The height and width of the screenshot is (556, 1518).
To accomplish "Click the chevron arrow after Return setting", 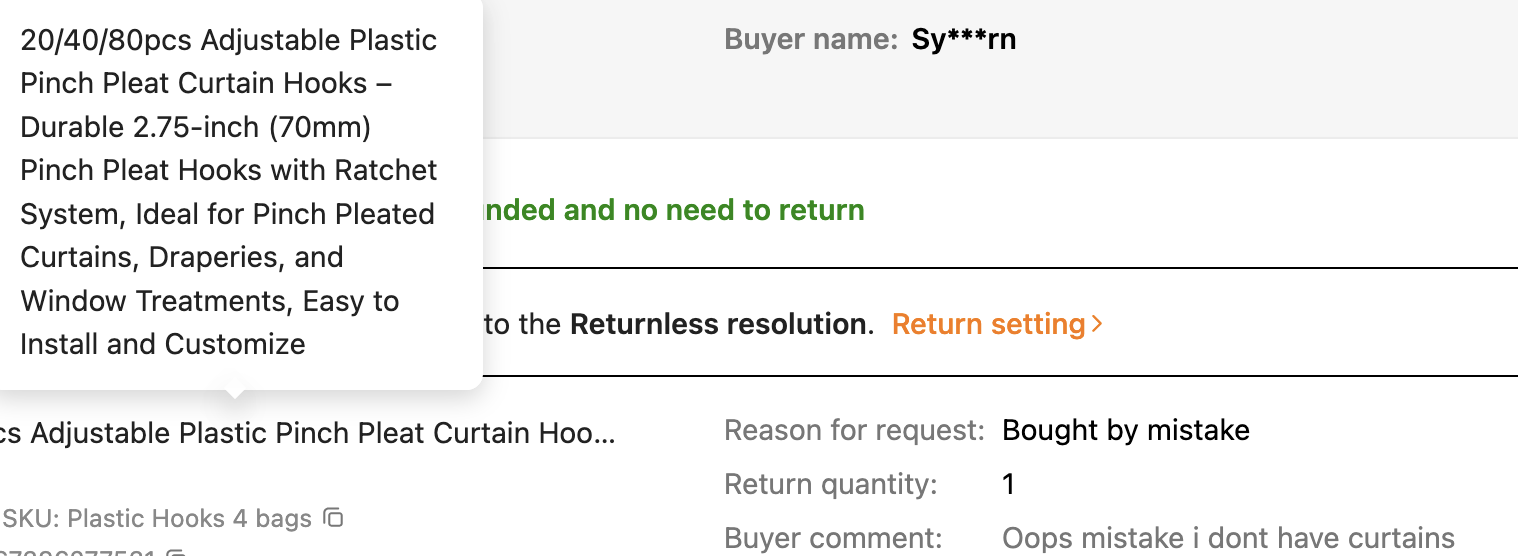I will tap(1097, 324).
